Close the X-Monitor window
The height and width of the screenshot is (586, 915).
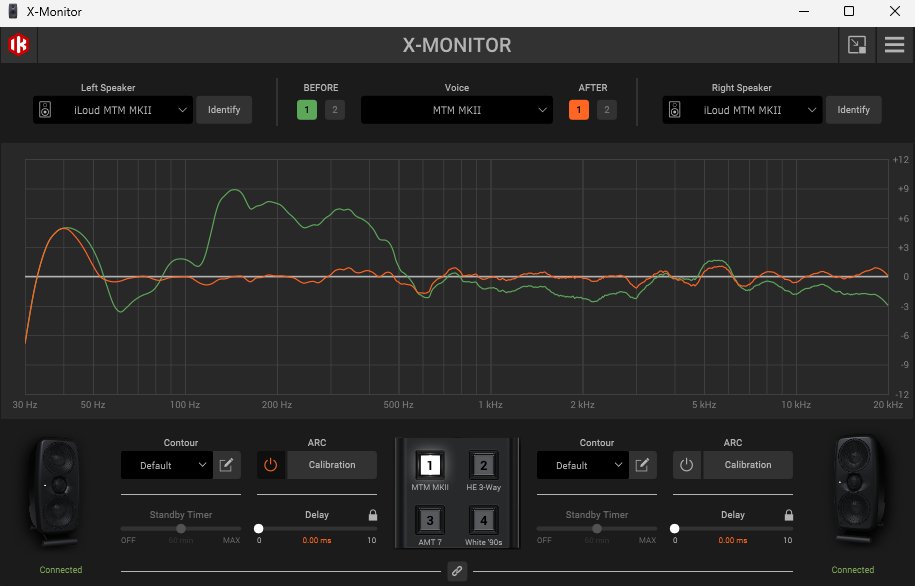click(x=895, y=11)
